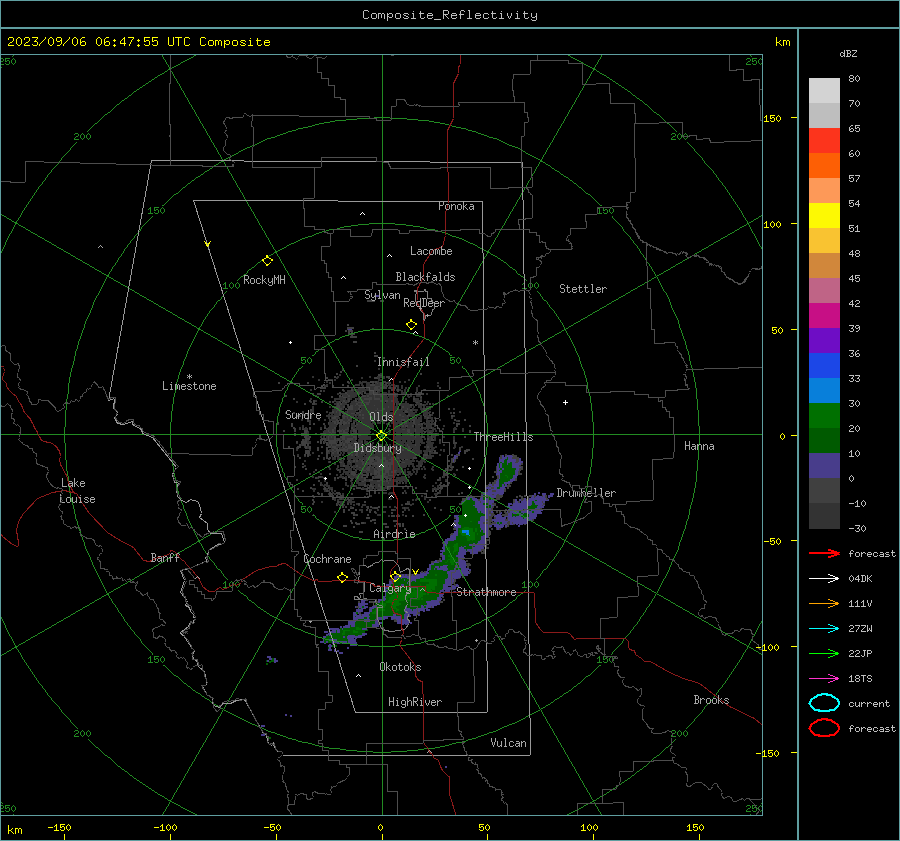900x841 pixels.
Task: Click the red forecast ellipse icon
Action: coord(824,728)
